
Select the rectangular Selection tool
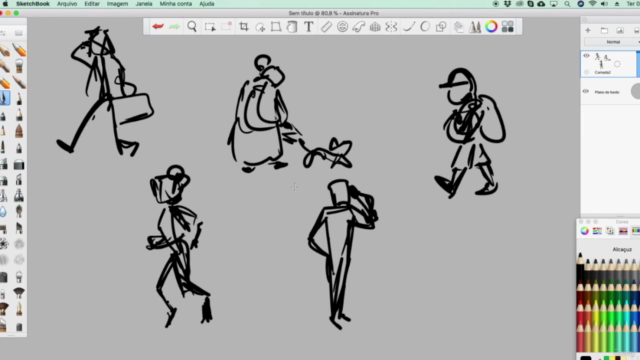click(210, 27)
